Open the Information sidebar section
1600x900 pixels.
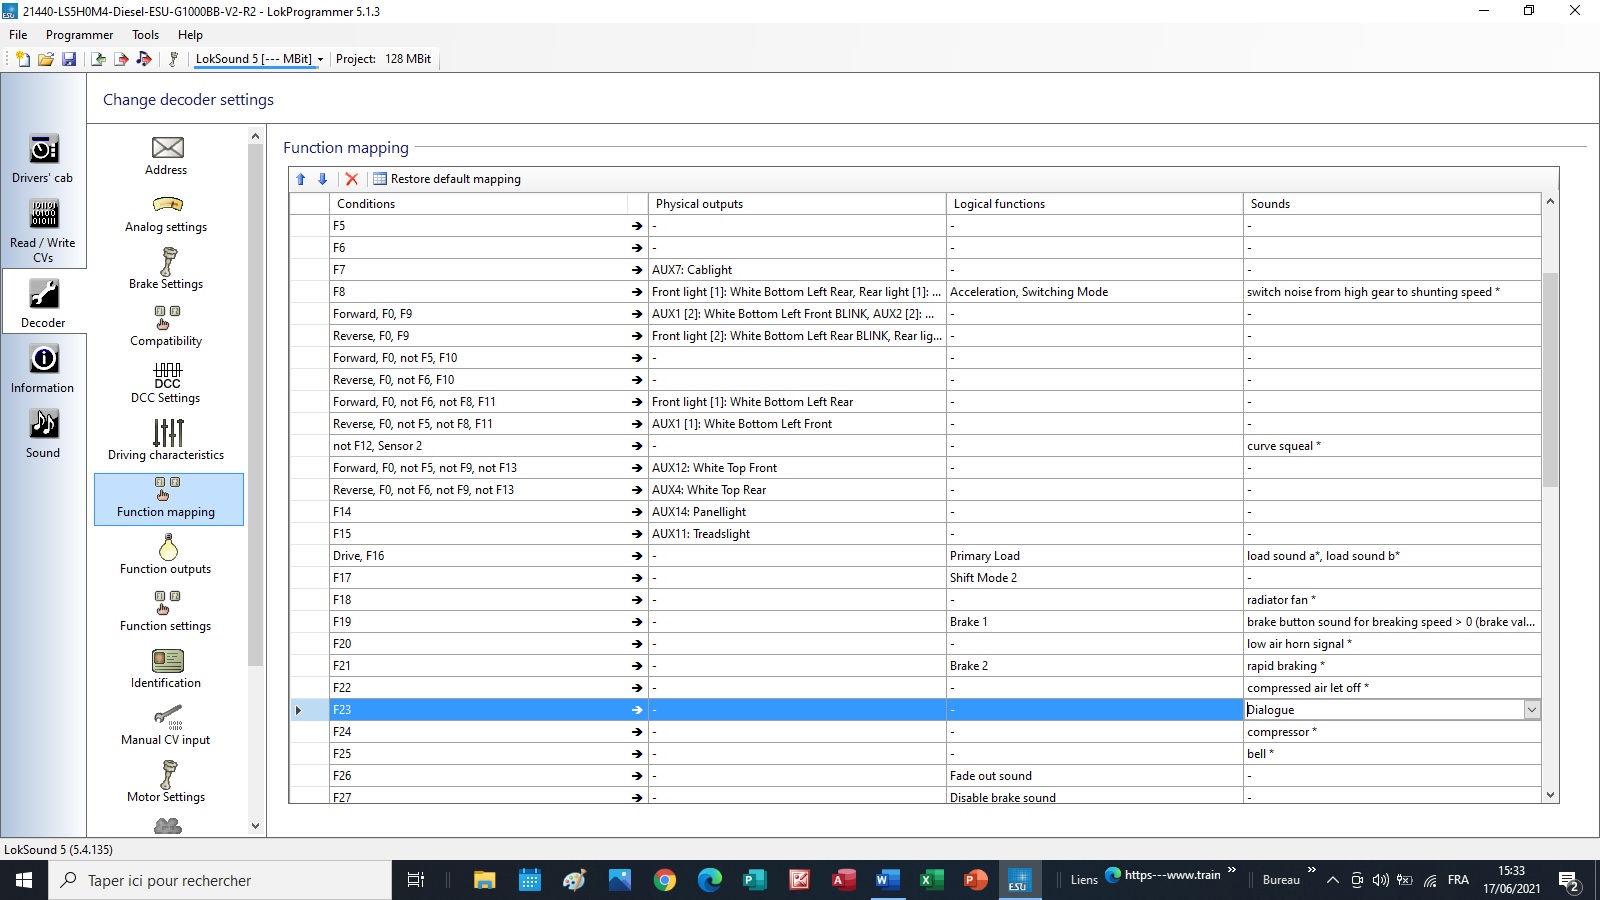43,368
